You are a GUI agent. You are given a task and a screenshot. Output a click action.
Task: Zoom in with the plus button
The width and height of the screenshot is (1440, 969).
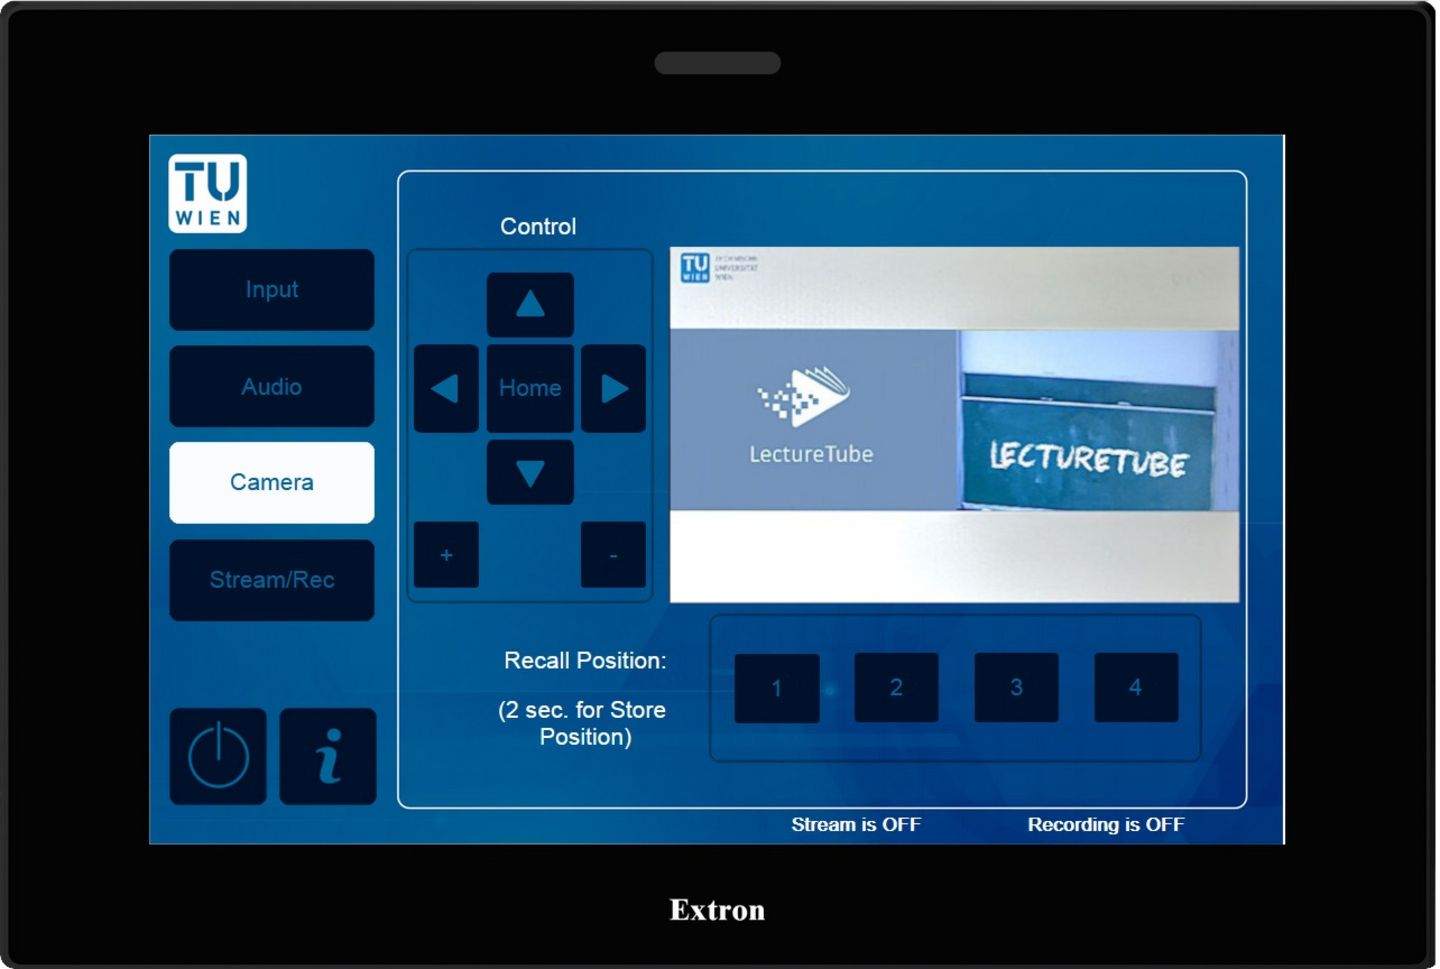click(446, 554)
